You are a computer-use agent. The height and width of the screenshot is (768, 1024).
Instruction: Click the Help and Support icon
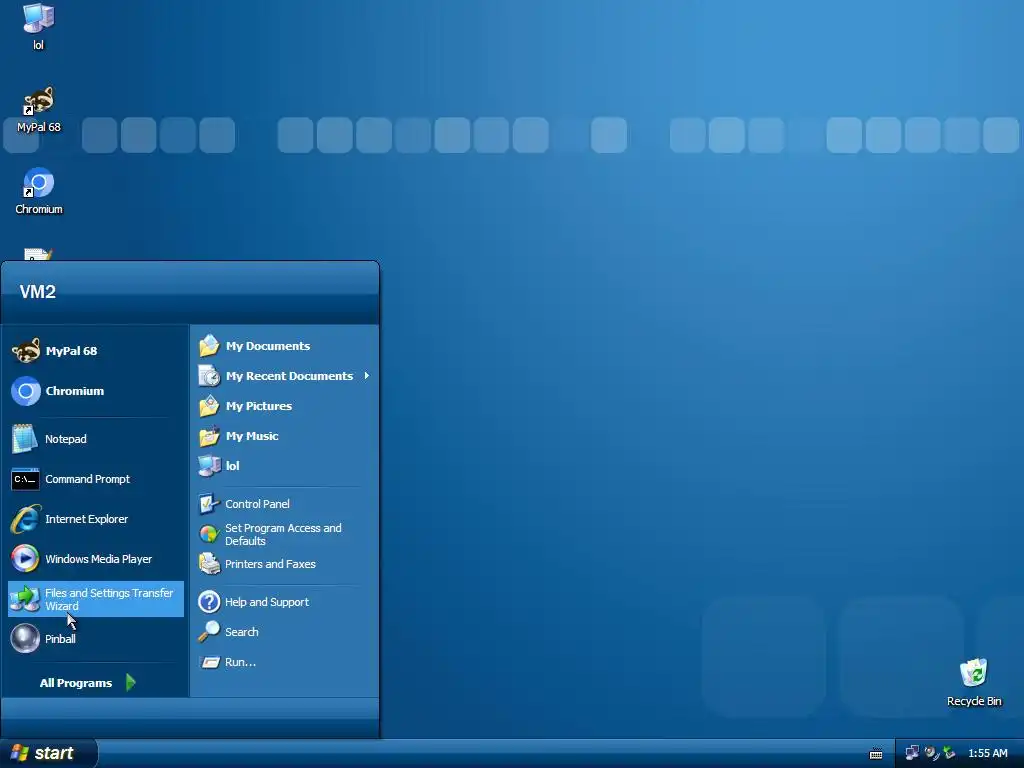coord(209,601)
